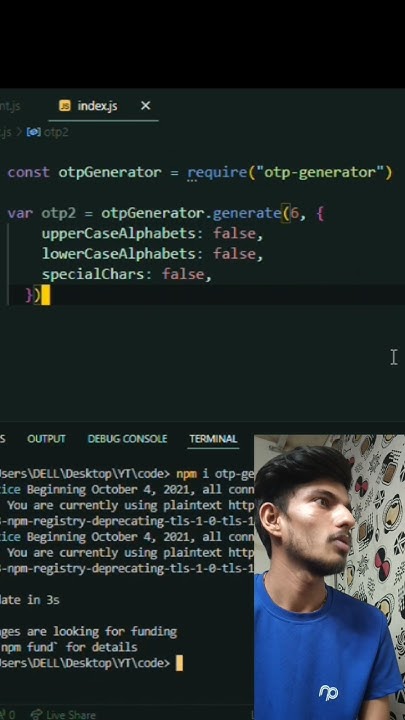Click the webcam overlay video thumbnail
The width and height of the screenshot is (405, 720).
(x=329, y=577)
